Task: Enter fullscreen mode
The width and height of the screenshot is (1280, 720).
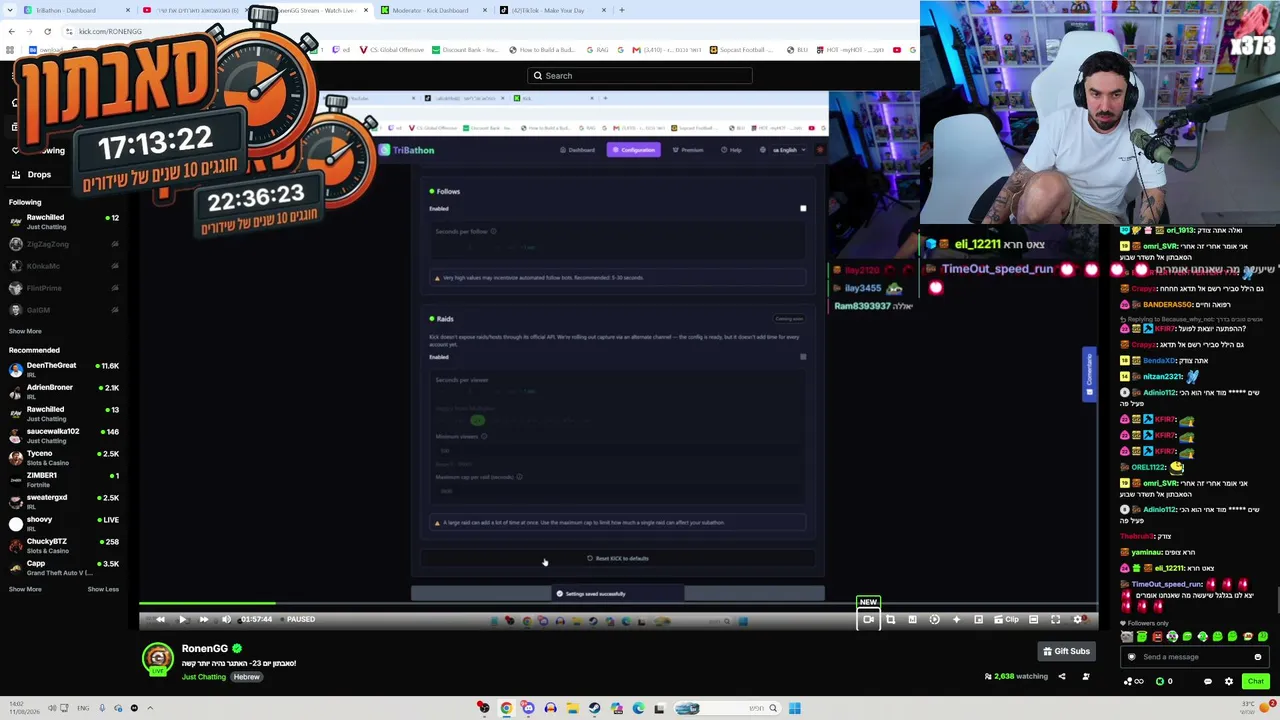Action: click(x=1055, y=620)
